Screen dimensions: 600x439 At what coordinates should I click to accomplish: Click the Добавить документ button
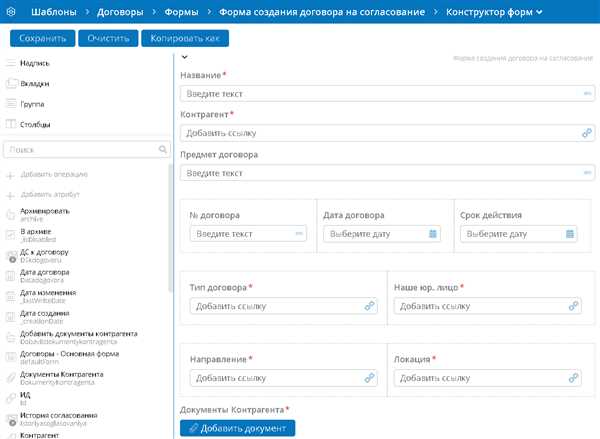pos(238,428)
